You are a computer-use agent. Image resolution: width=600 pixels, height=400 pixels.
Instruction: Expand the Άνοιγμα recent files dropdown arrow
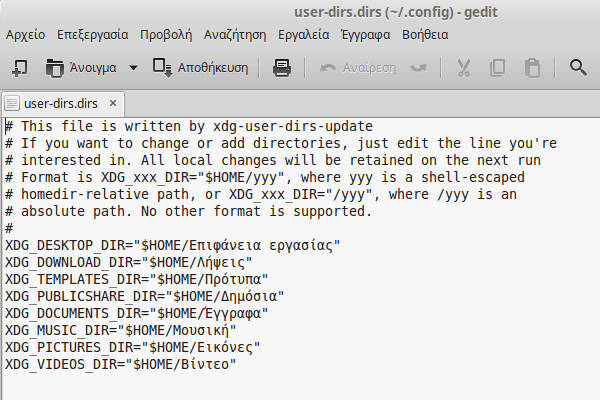[x=133, y=68]
